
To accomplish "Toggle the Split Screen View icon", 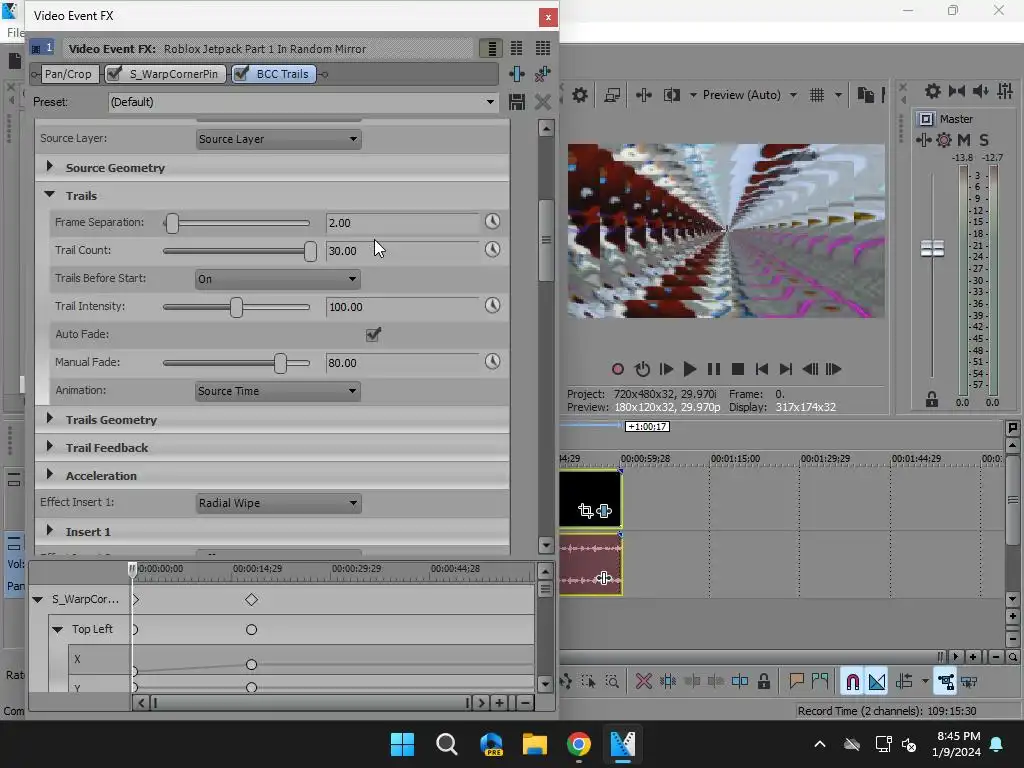I will click(672, 95).
